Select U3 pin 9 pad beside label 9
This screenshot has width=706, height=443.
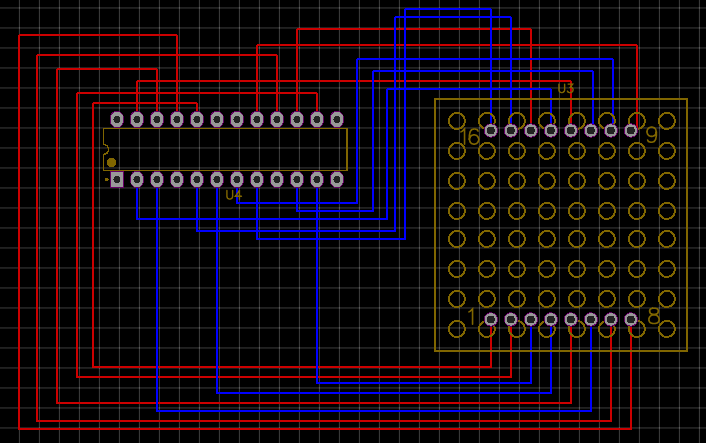point(631,131)
